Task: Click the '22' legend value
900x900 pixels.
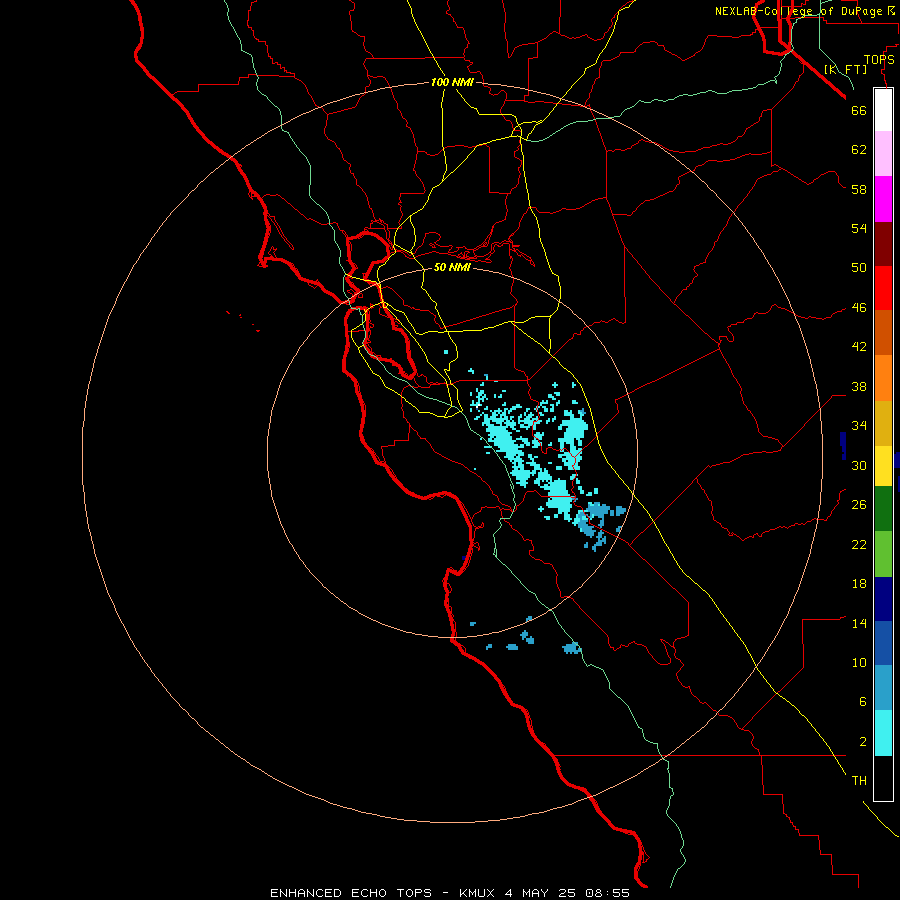Action: click(x=859, y=544)
